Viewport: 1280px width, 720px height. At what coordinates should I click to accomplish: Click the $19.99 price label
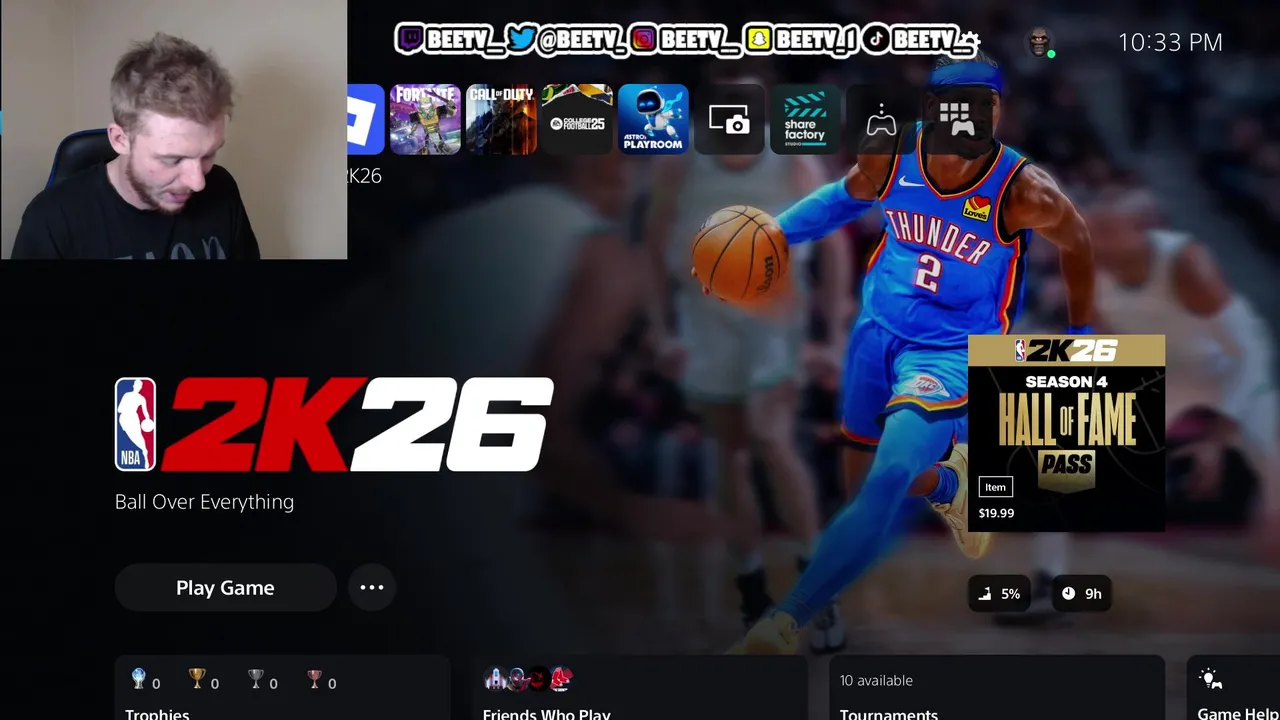(996, 513)
